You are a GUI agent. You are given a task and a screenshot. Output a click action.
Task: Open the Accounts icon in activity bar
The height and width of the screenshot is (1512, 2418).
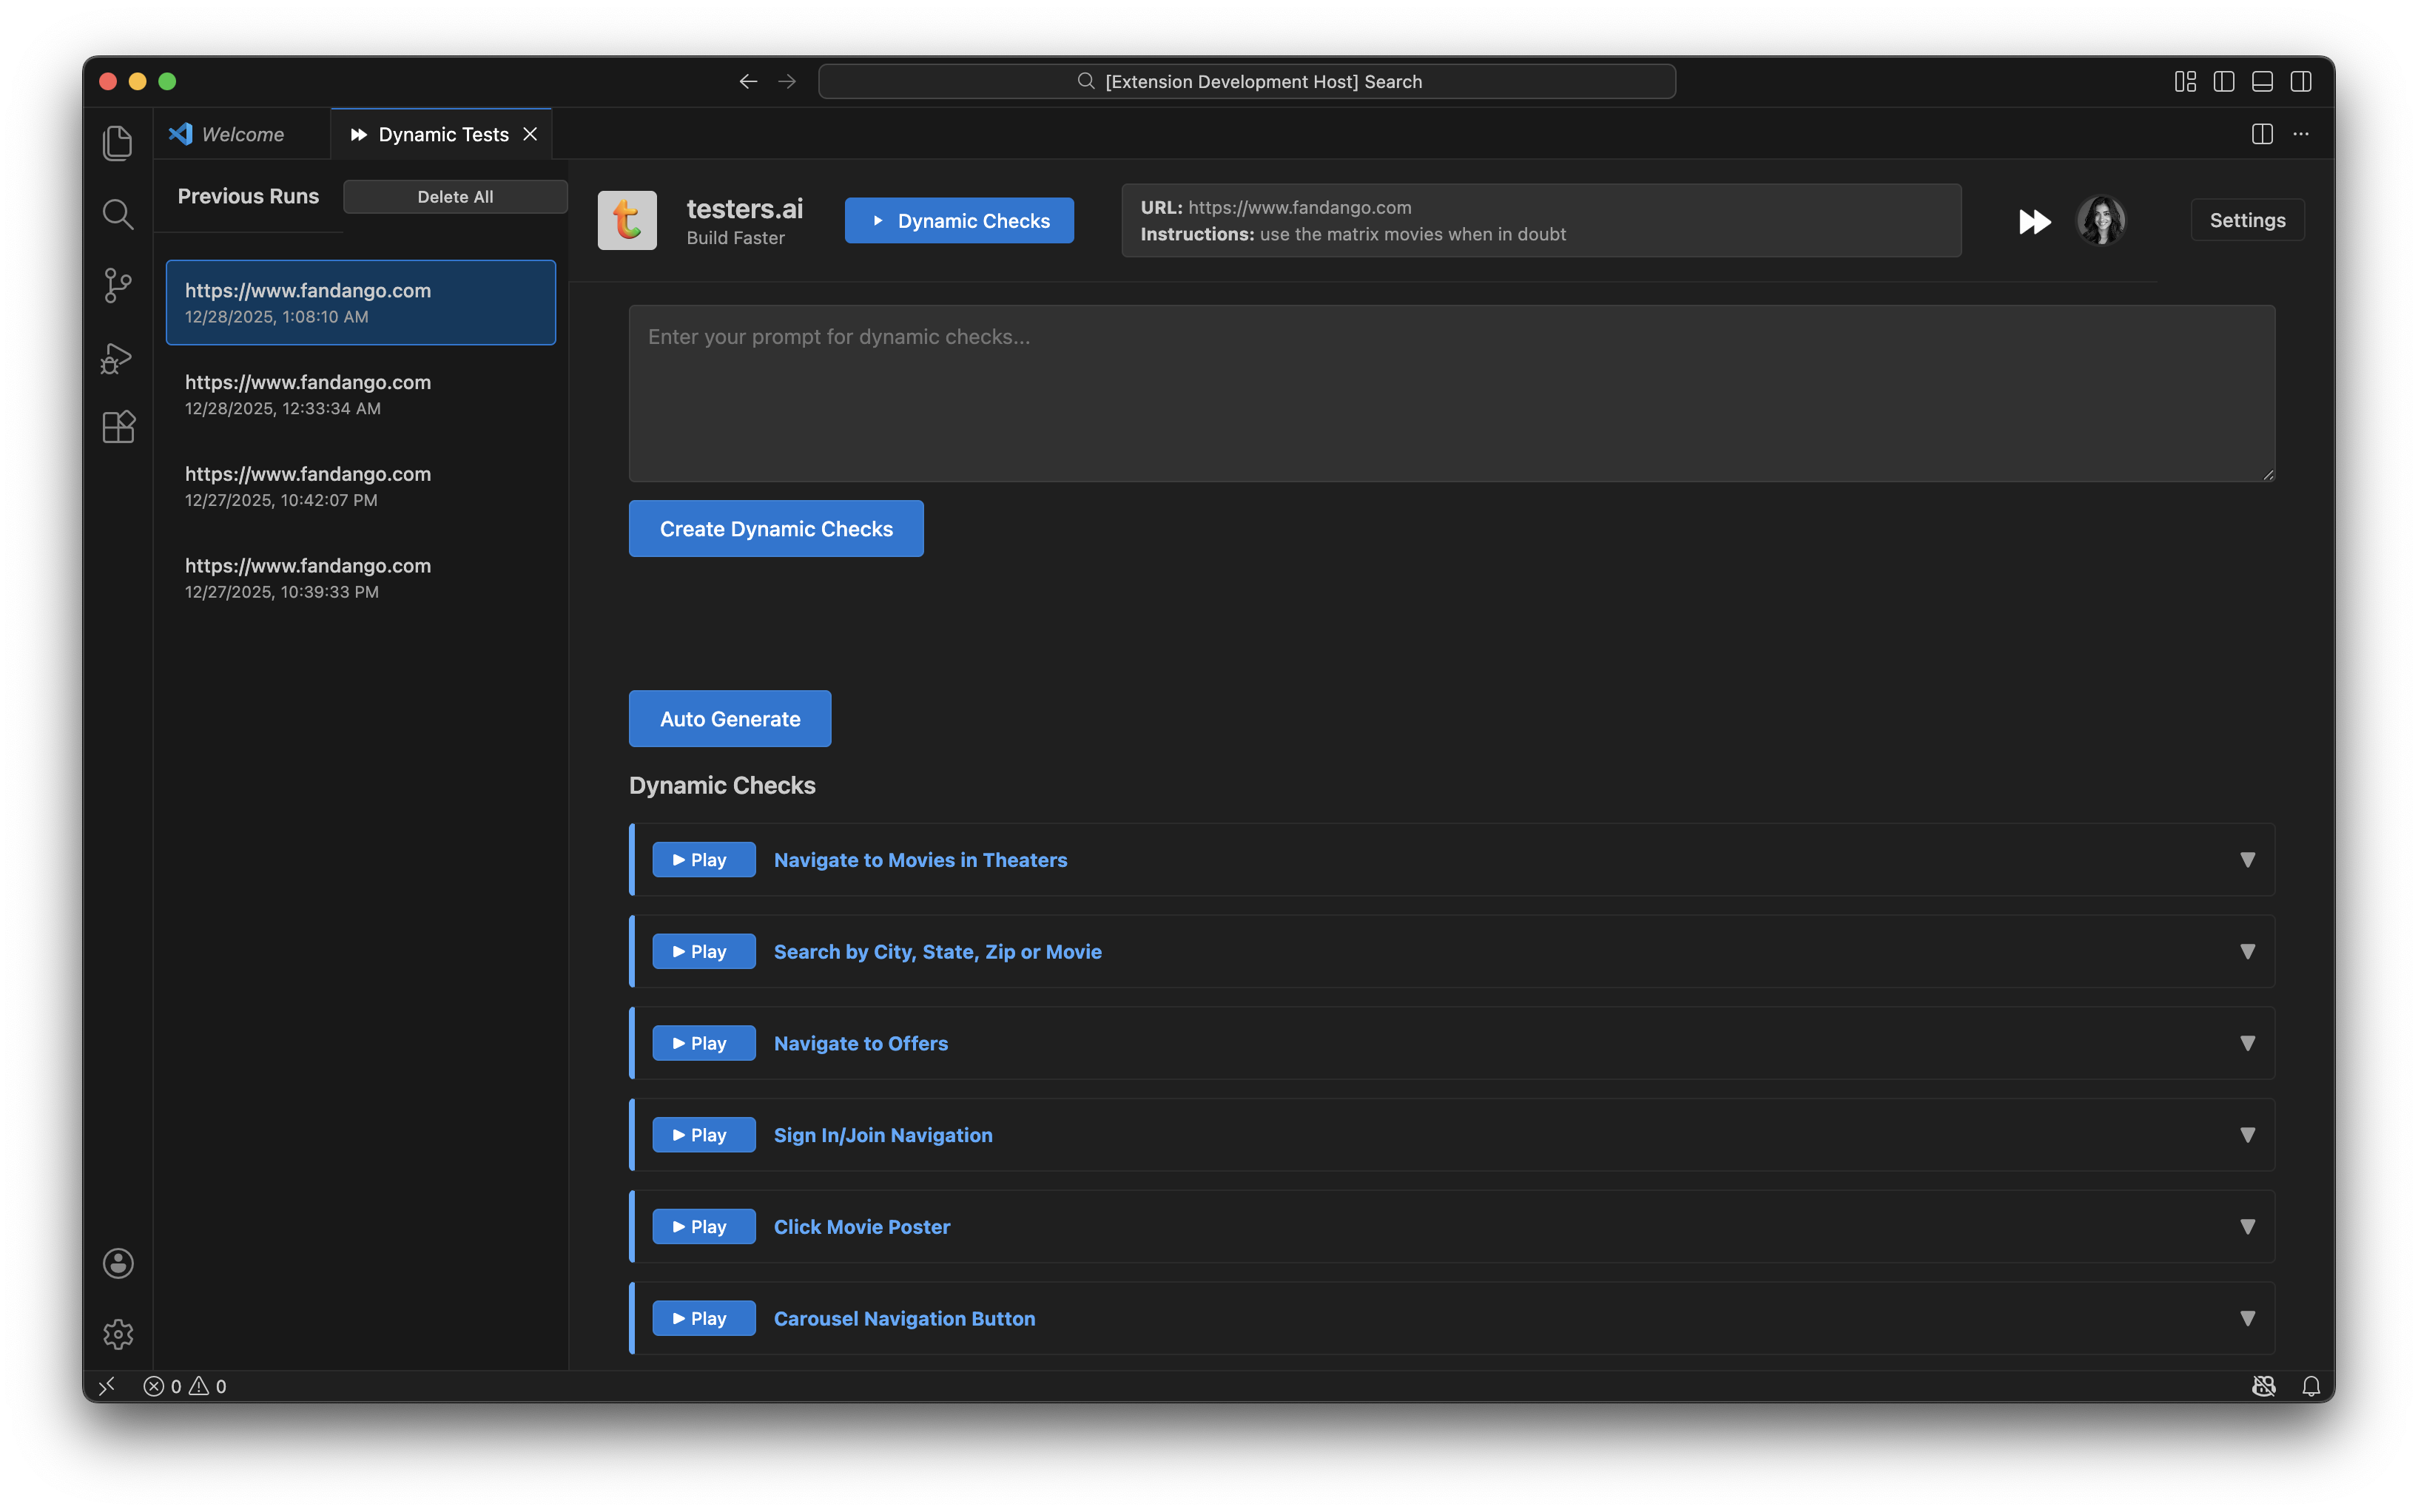click(118, 1263)
